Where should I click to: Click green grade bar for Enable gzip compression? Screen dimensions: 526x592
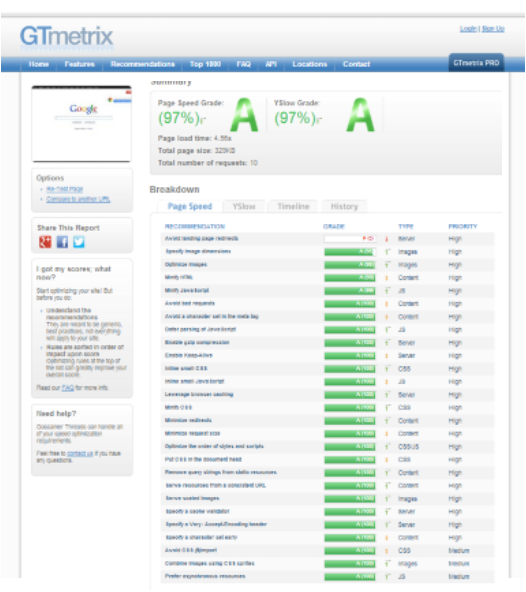coord(350,343)
